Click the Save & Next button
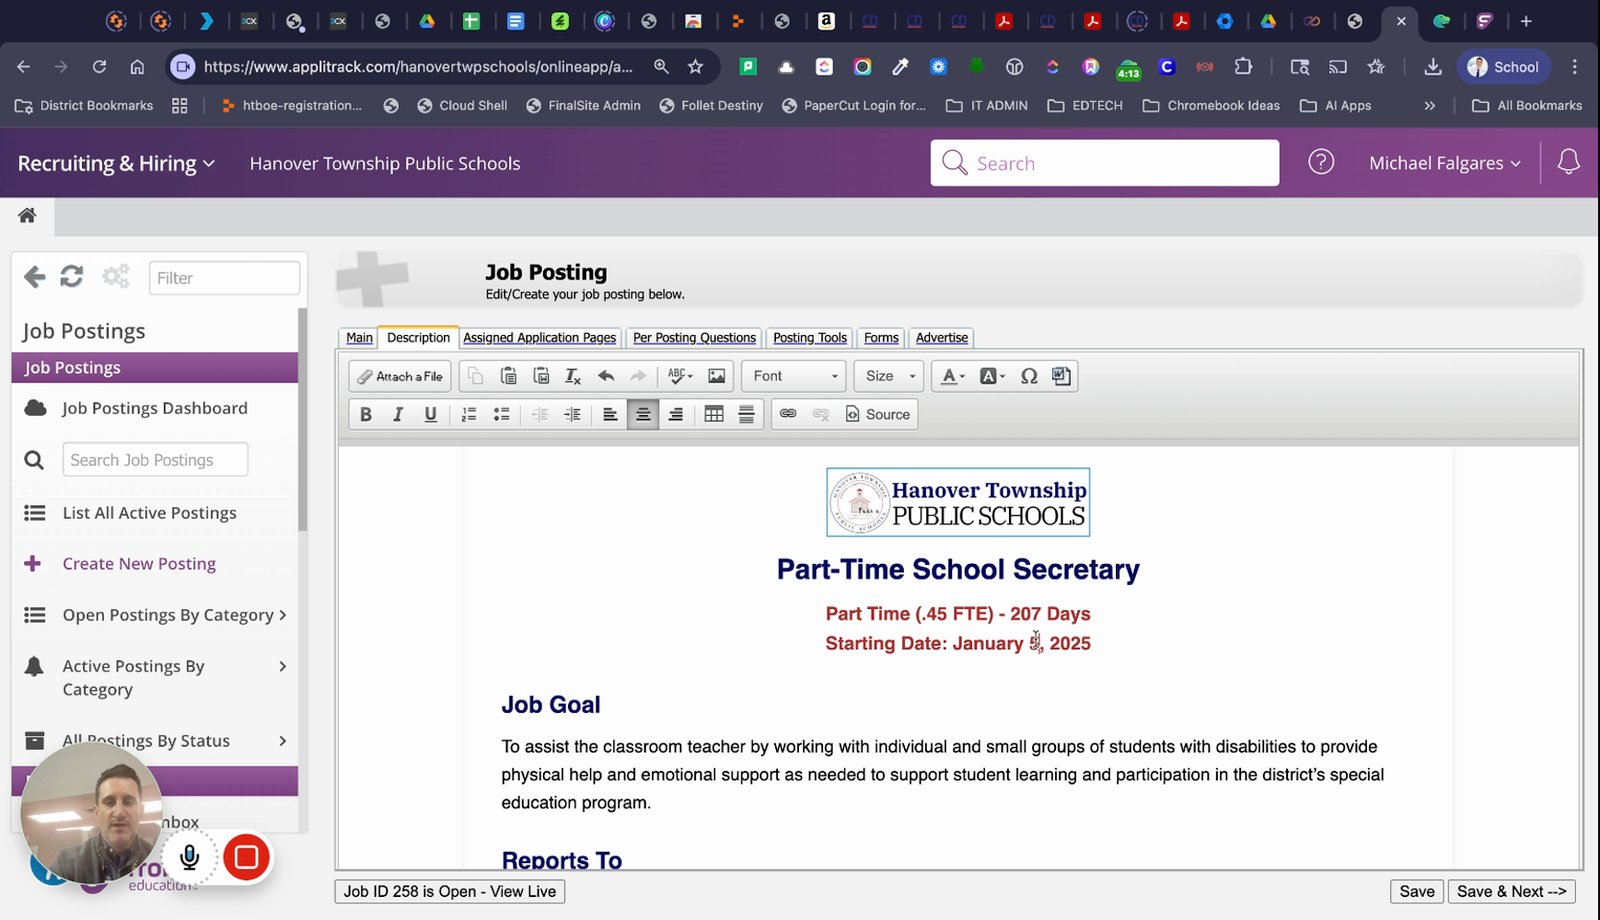This screenshot has height=920, width=1600. pyautogui.click(x=1511, y=891)
